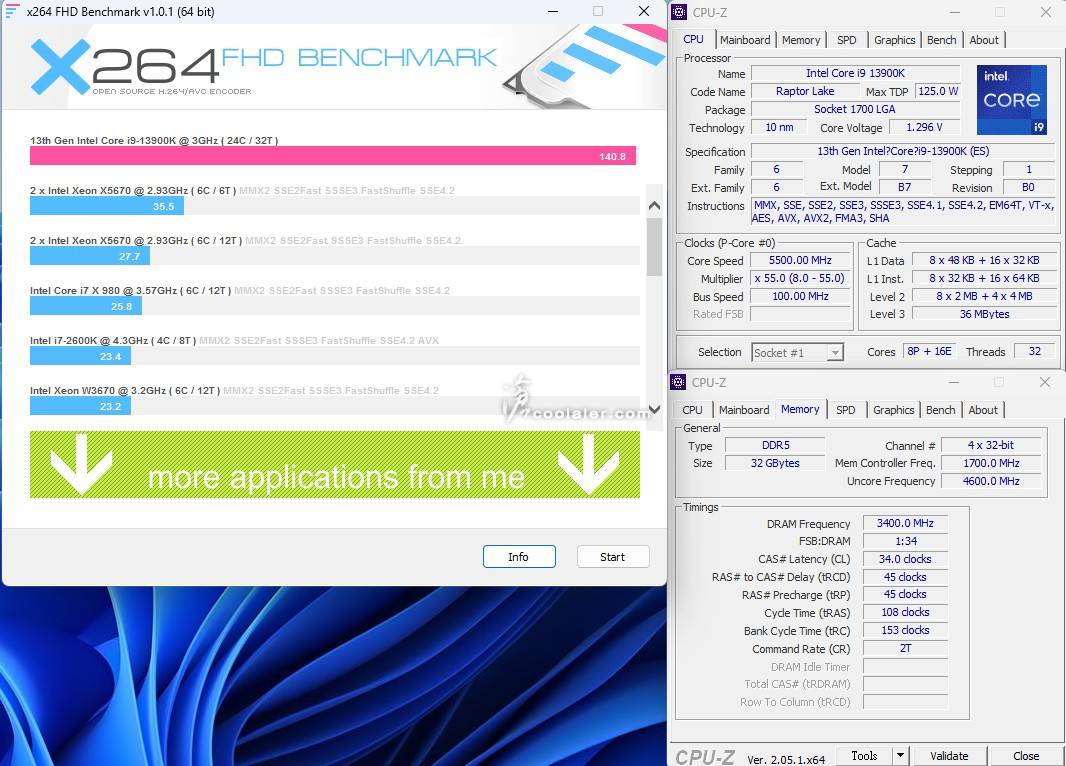
Task: Click the Intel Core i9 logo badge
Action: 1012,100
